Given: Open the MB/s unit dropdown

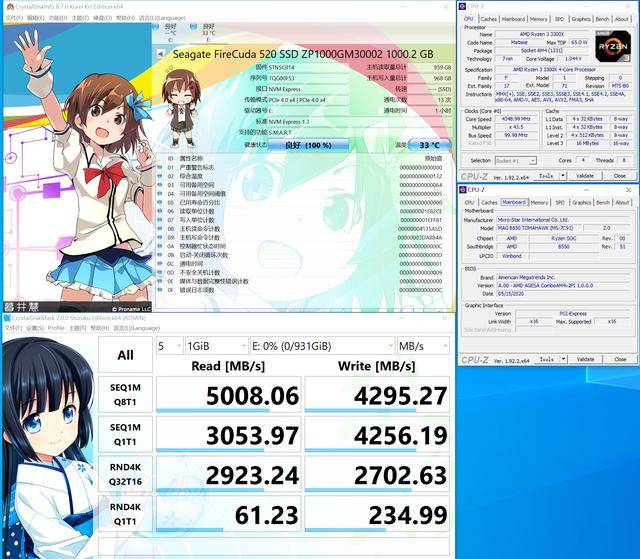Looking at the screenshot, I should (423, 346).
